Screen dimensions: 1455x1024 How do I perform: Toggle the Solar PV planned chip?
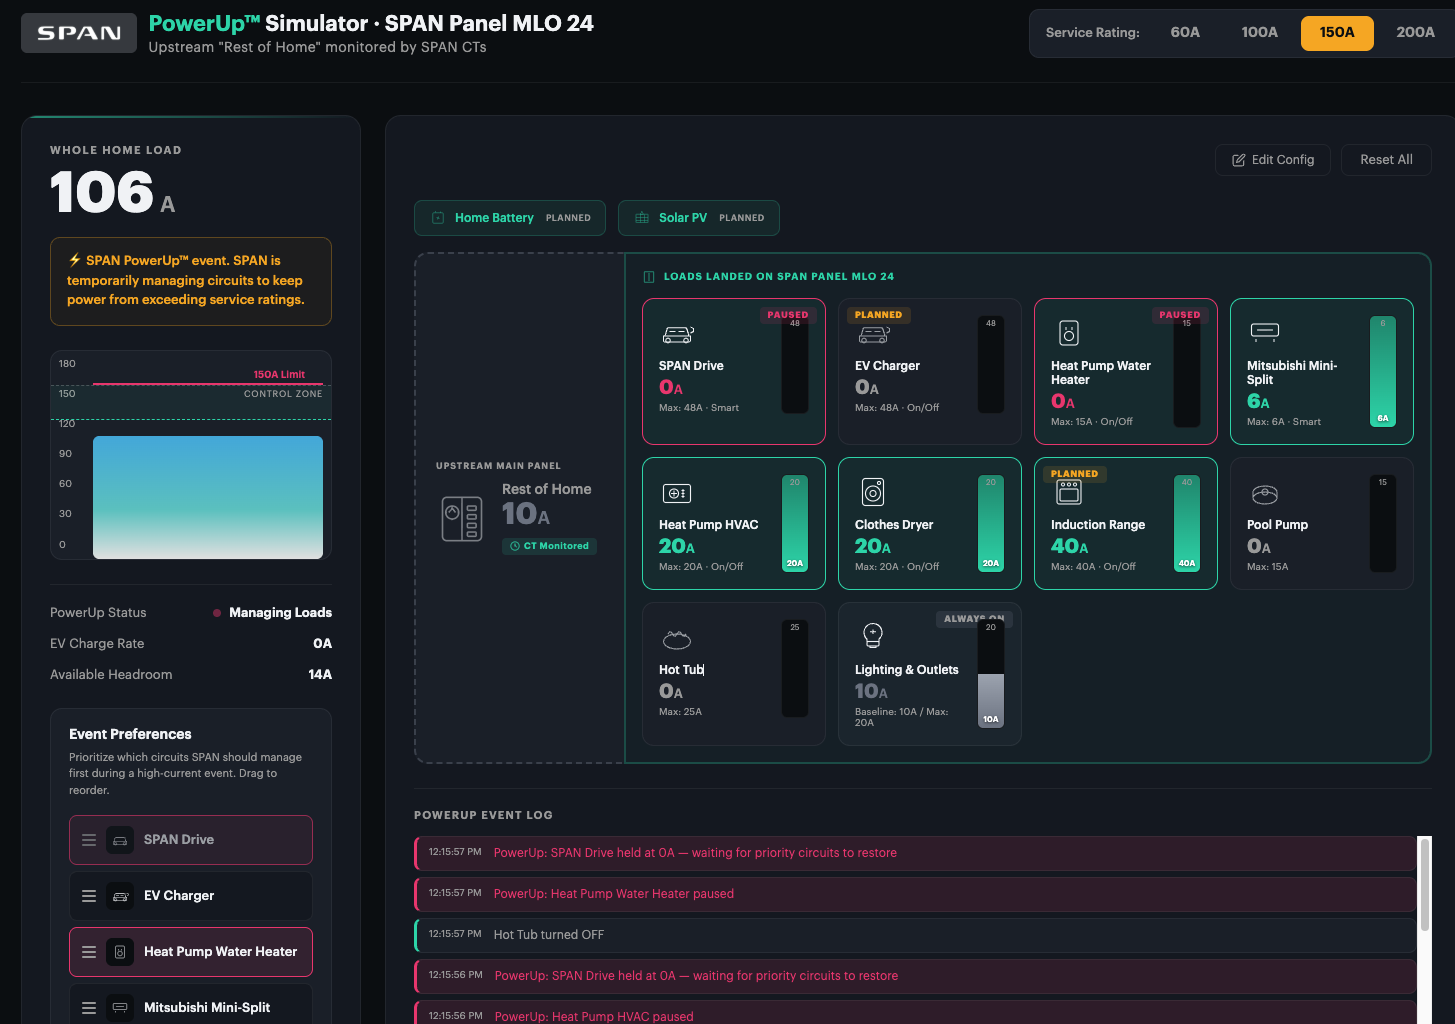click(699, 218)
